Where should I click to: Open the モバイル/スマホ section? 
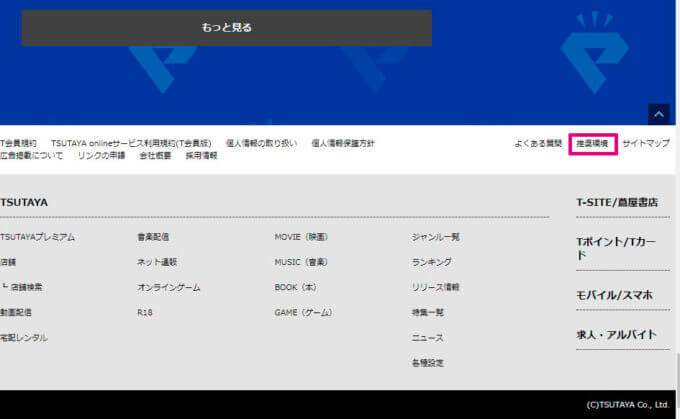[615, 295]
